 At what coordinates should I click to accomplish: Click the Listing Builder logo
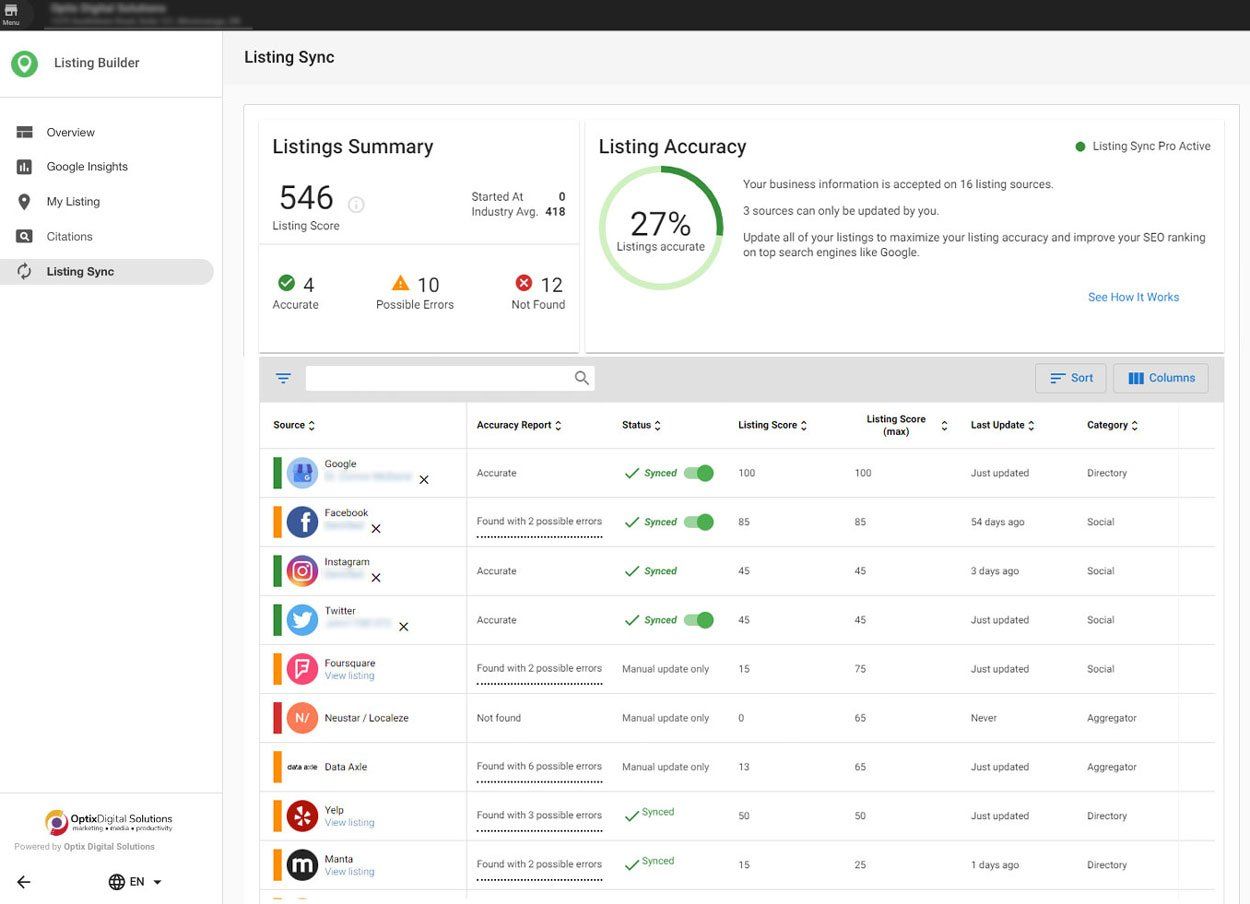point(22,61)
